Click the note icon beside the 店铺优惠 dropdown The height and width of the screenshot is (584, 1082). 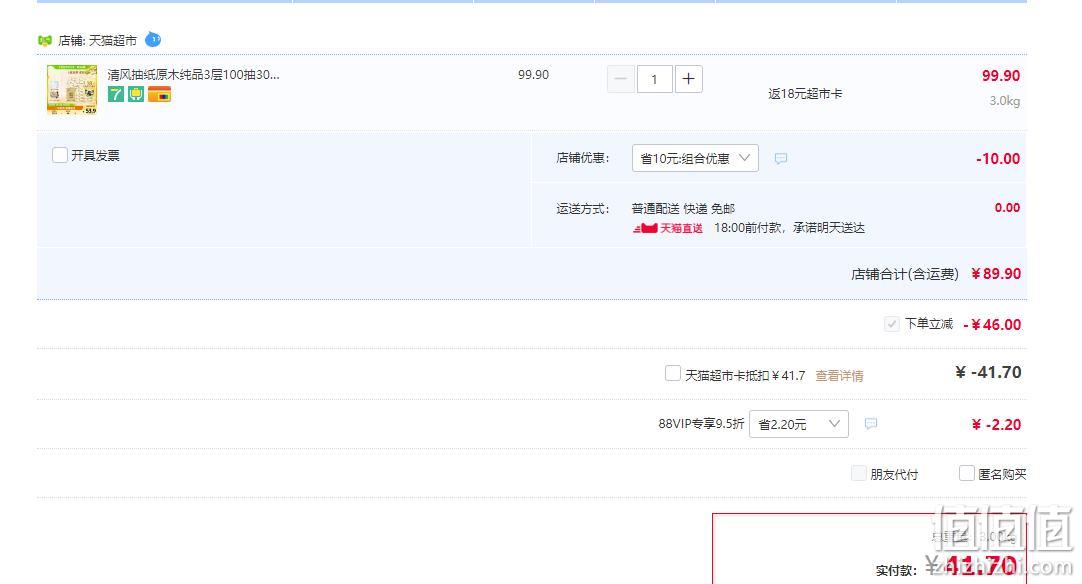(780, 159)
